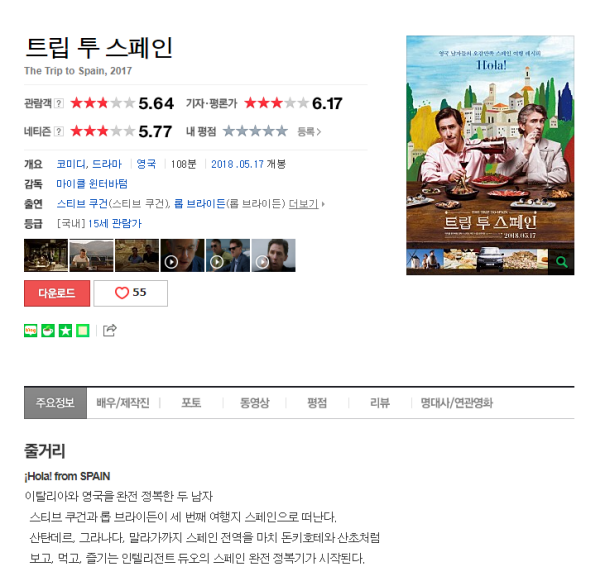Share to Naver blog green icon
Viewport: 600px width, 571px height.
point(31,330)
